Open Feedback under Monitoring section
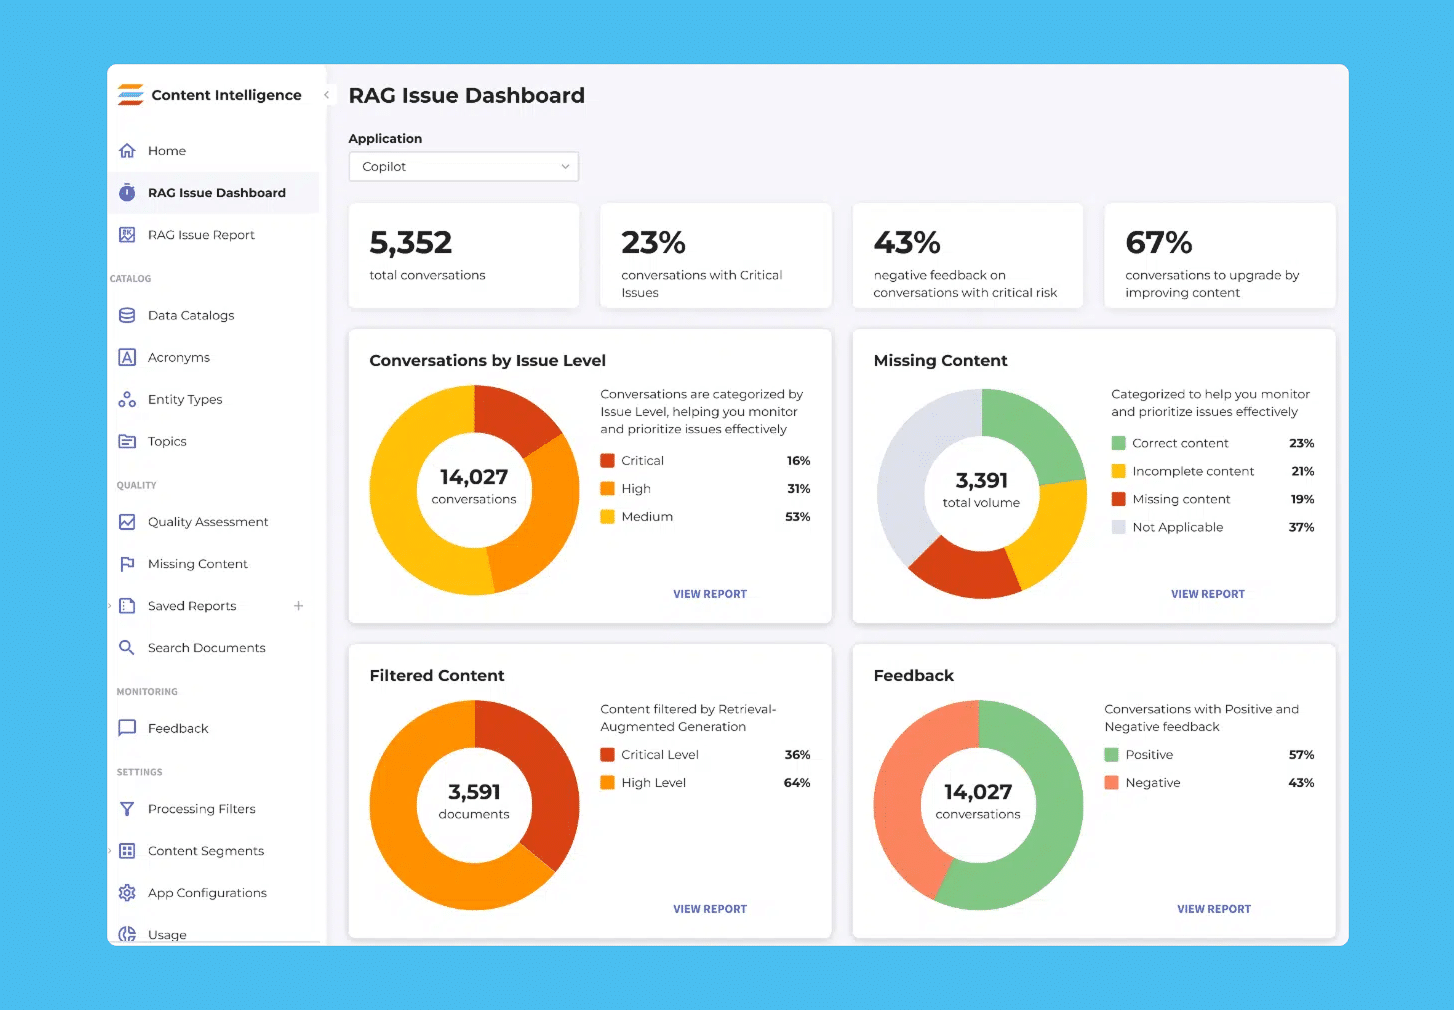1454x1010 pixels. click(178, 728)
